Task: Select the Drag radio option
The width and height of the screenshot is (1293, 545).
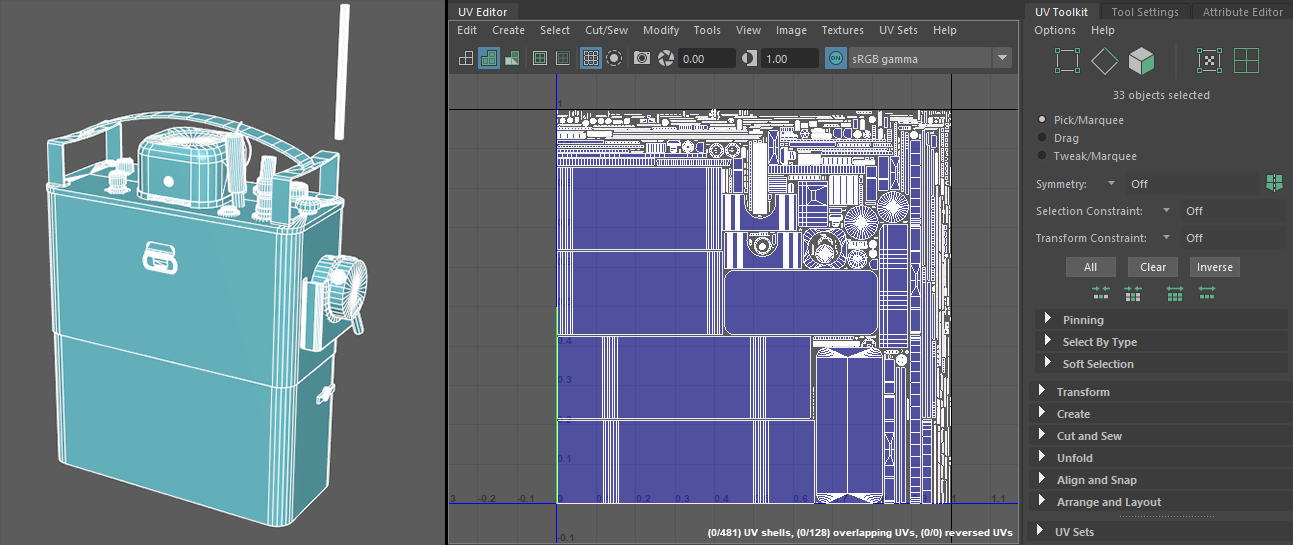Action: 1043,138
